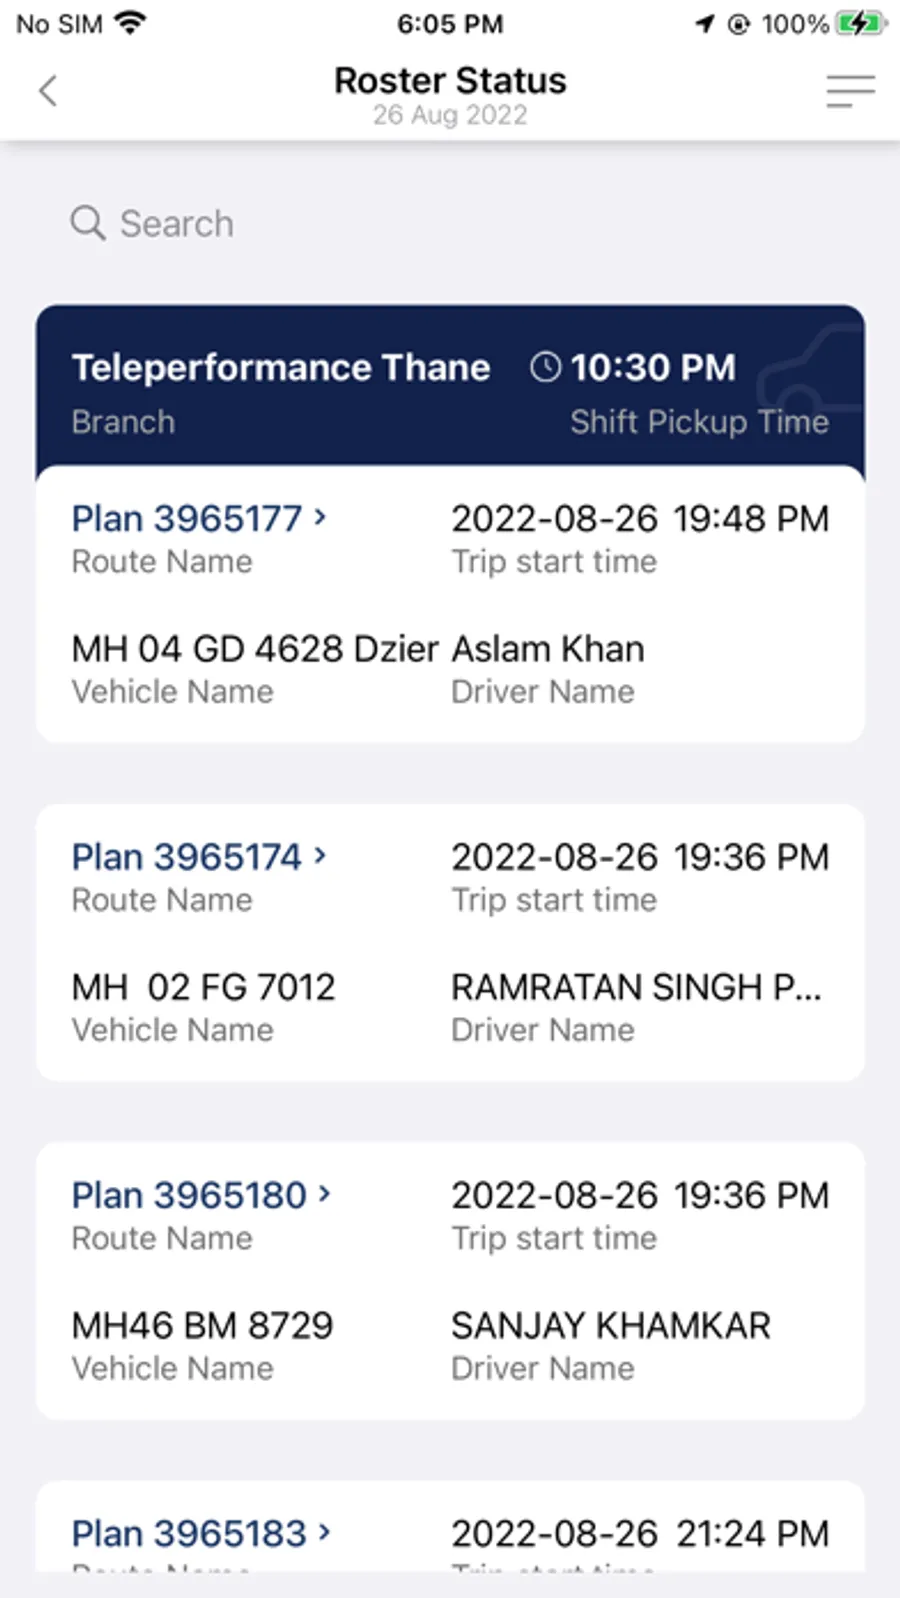
Task: Click the clock icon beside 10:30 PM
Action: 545,367
